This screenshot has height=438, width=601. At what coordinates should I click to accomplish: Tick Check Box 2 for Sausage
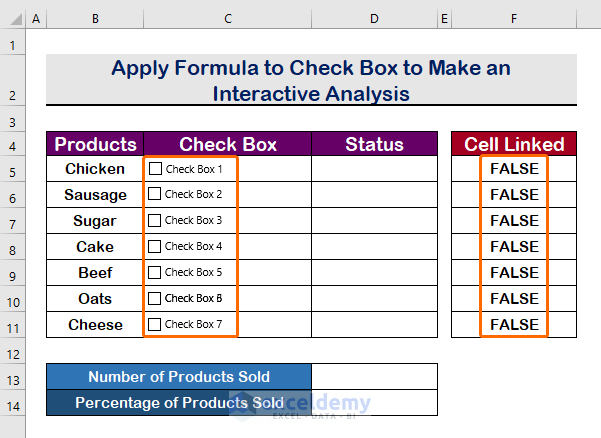(x=154, y=194)
